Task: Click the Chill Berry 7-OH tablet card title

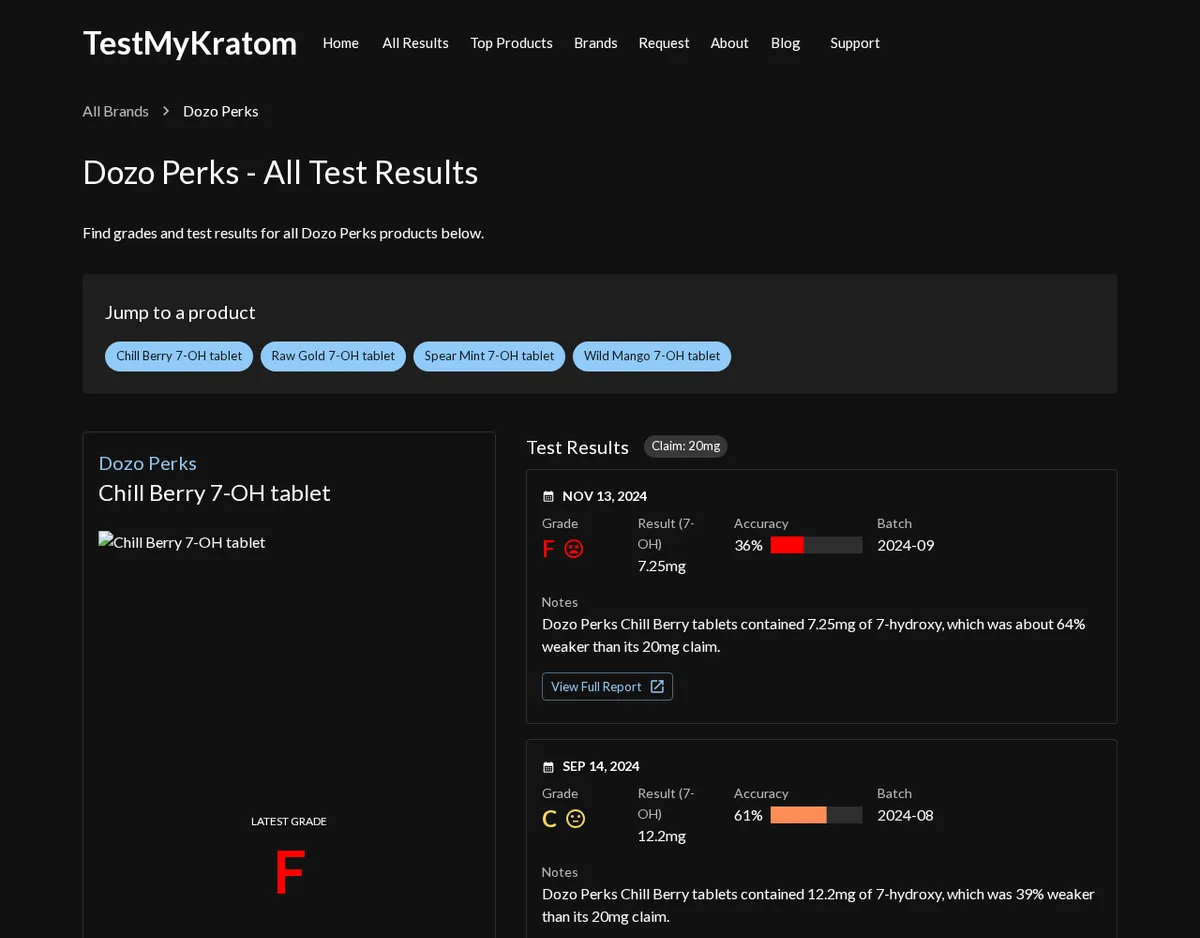Action: (x=214, y=493)
